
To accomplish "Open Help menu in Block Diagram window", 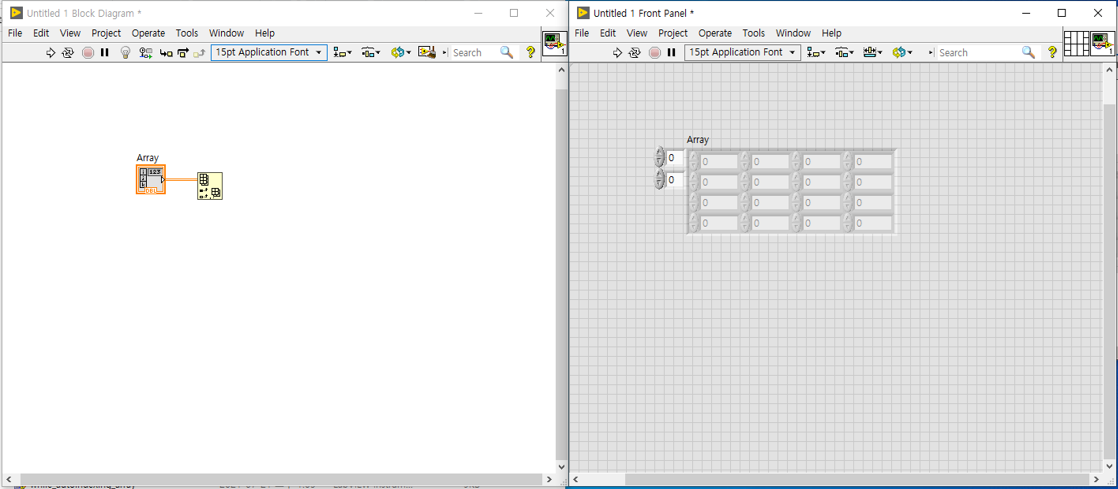I will click(265, 33).
